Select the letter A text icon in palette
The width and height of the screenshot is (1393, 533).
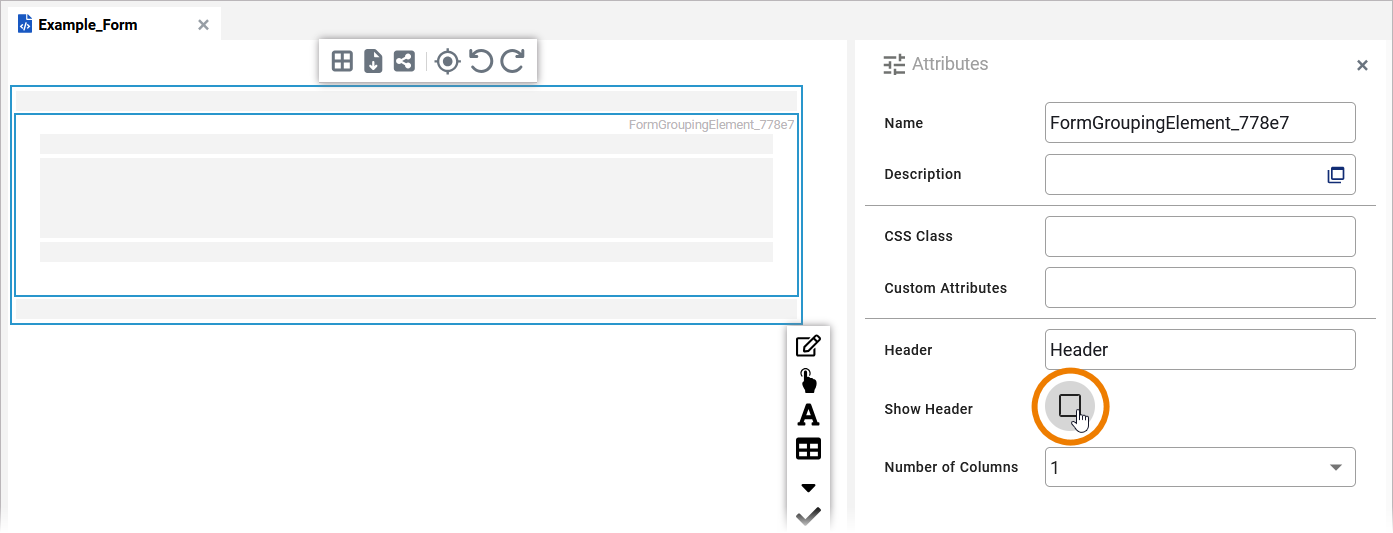coord(808,414)
